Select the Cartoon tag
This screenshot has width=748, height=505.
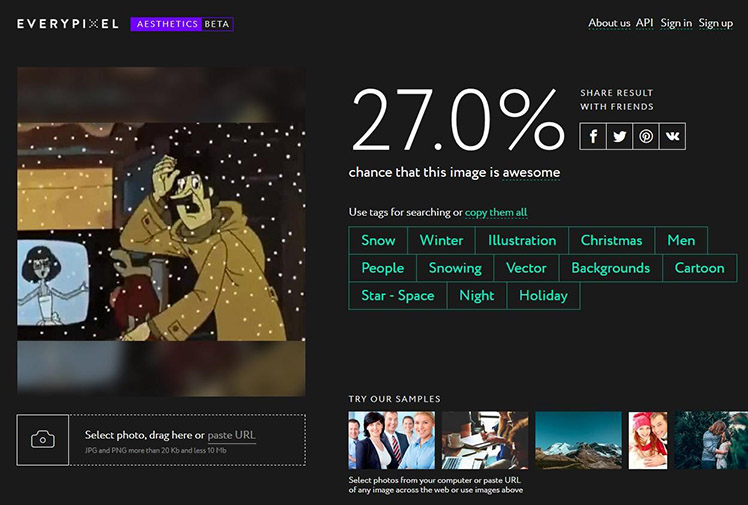tap(699, 268)
